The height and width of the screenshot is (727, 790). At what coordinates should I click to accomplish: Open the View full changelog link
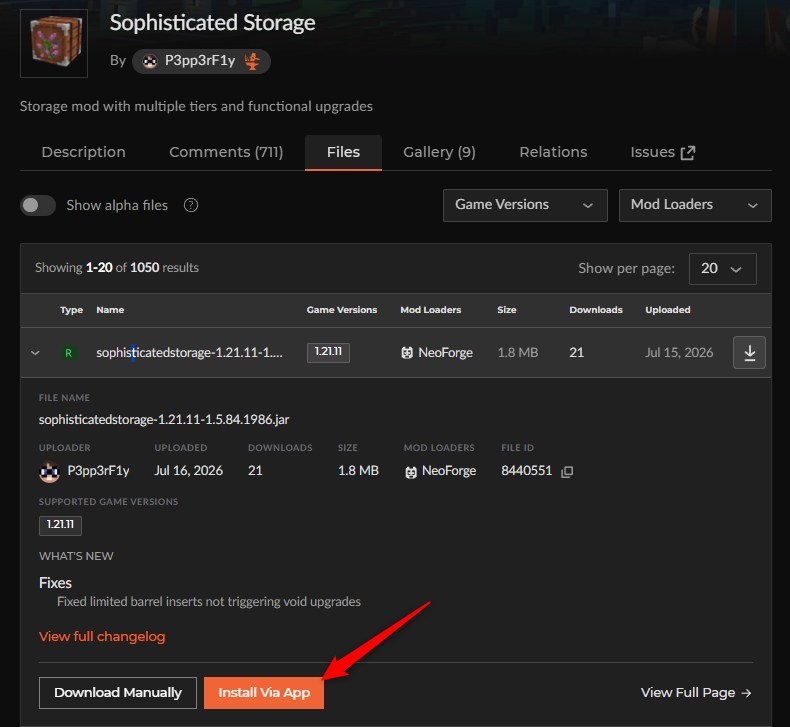pos(102,636)
